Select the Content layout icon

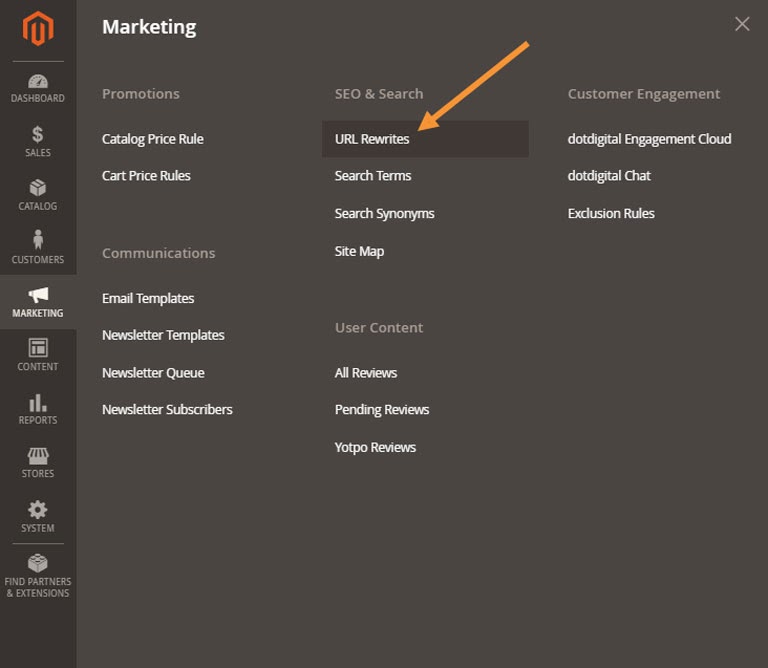(x=38, y=348)
